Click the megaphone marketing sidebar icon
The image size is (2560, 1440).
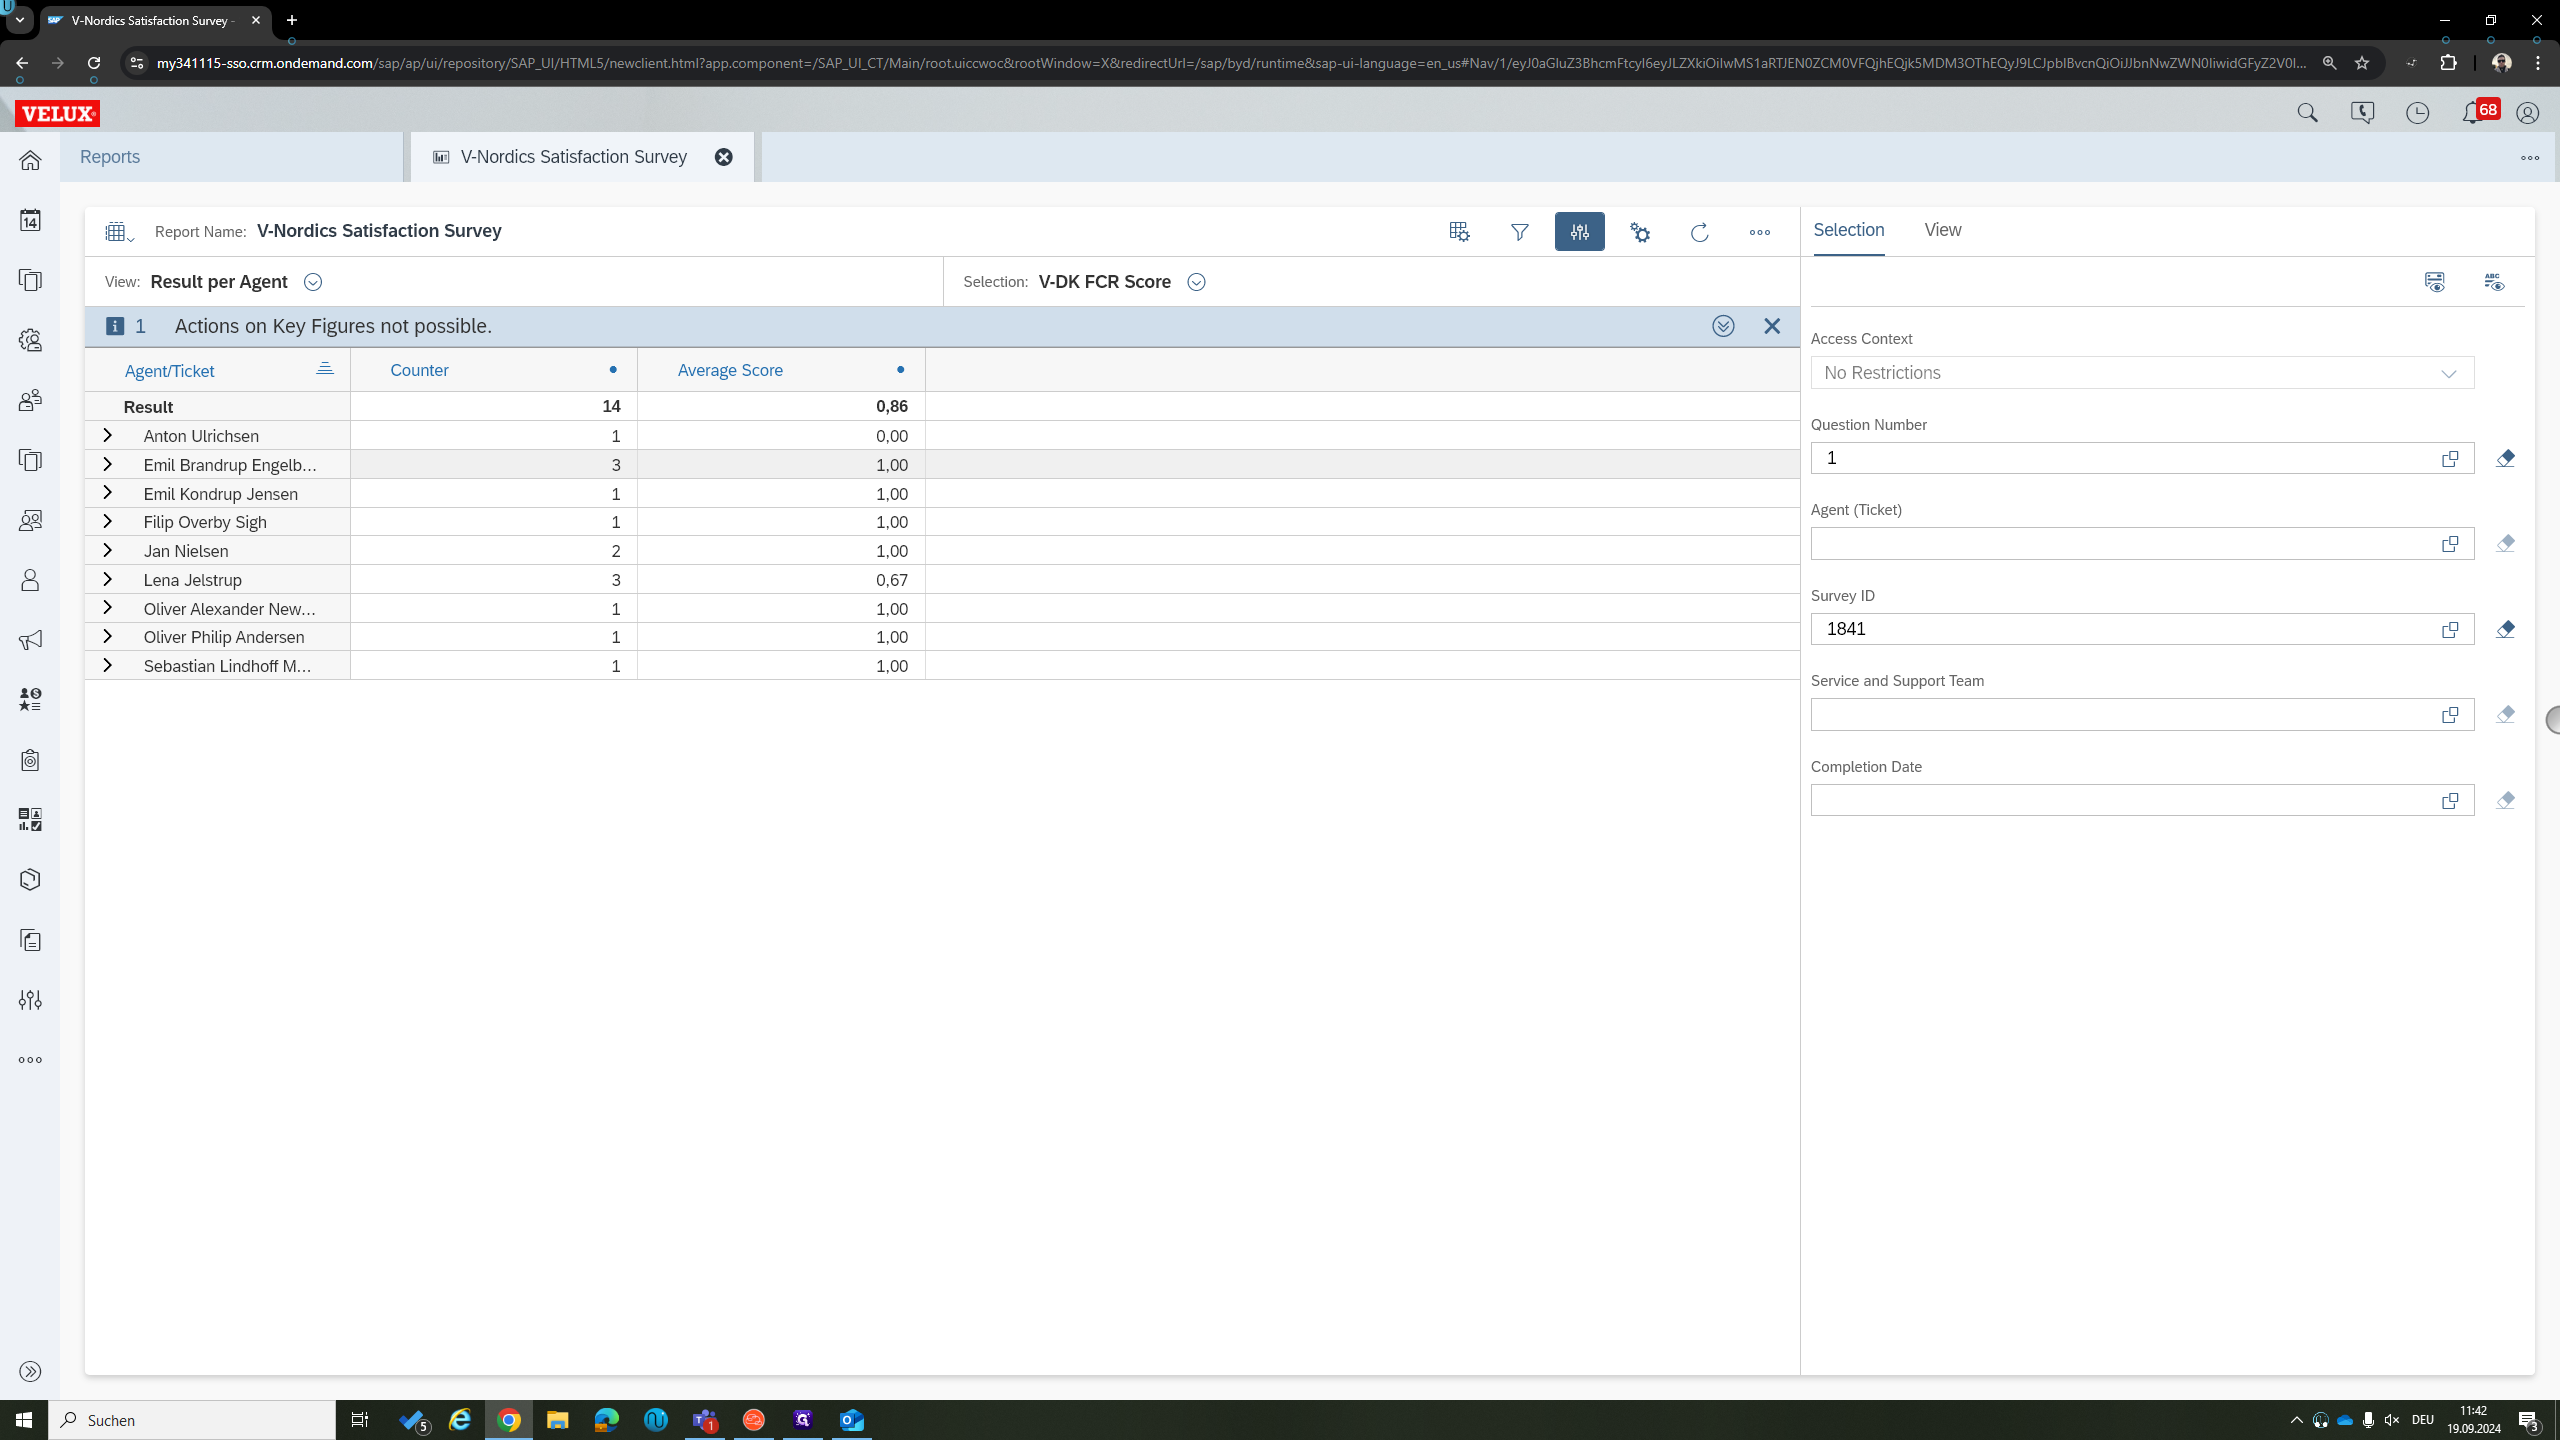30,640
